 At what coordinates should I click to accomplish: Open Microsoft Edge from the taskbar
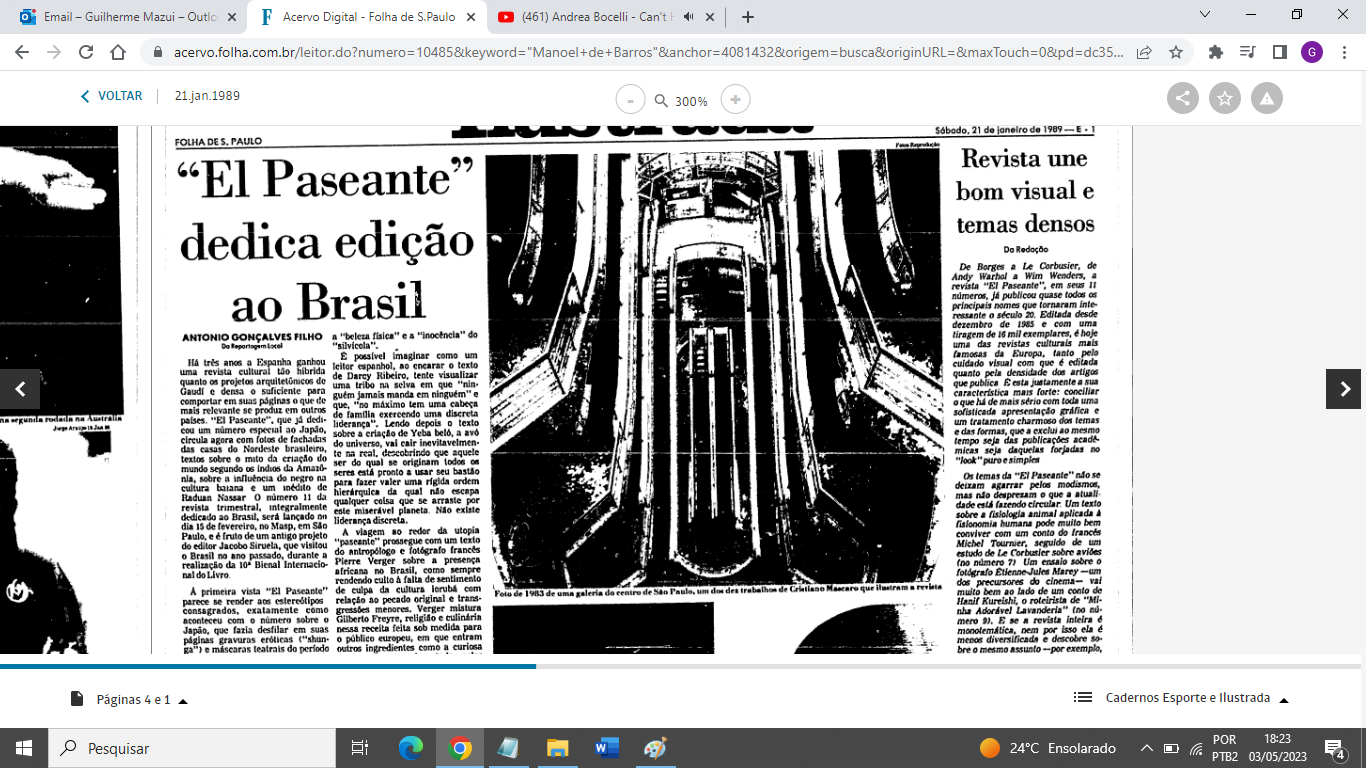coord(410,748)
